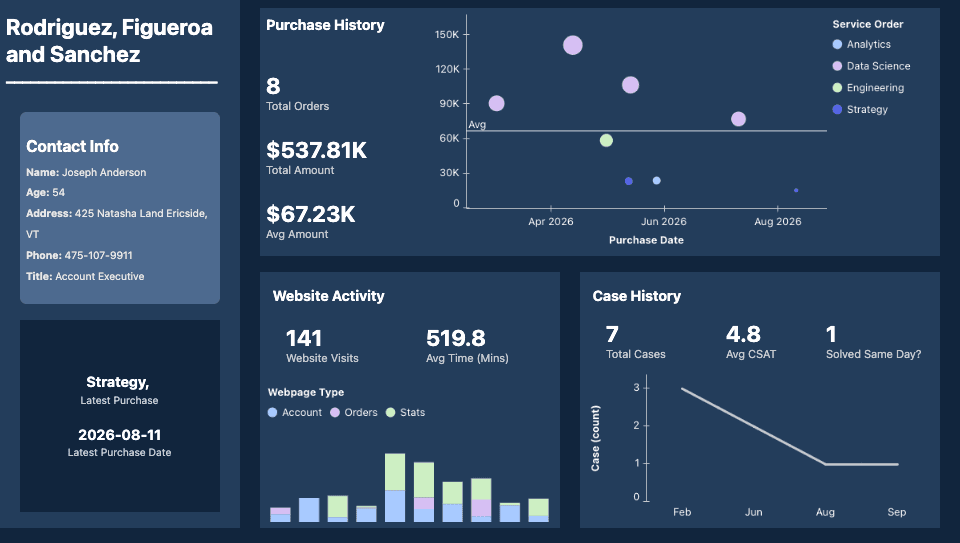Click the Solved Same Day? label
Viewport: 960px width, 543px height.
tap(873, 354)
